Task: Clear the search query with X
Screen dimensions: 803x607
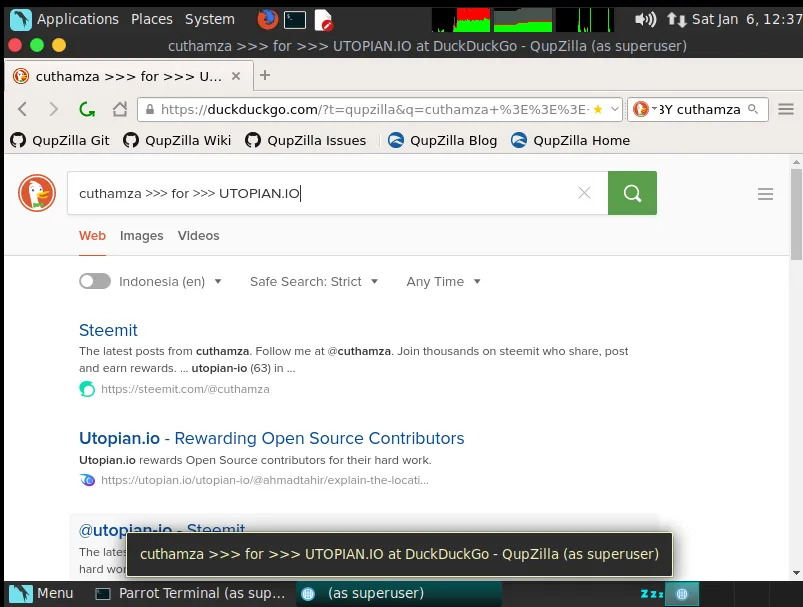Action: click(x=584, y=193)
